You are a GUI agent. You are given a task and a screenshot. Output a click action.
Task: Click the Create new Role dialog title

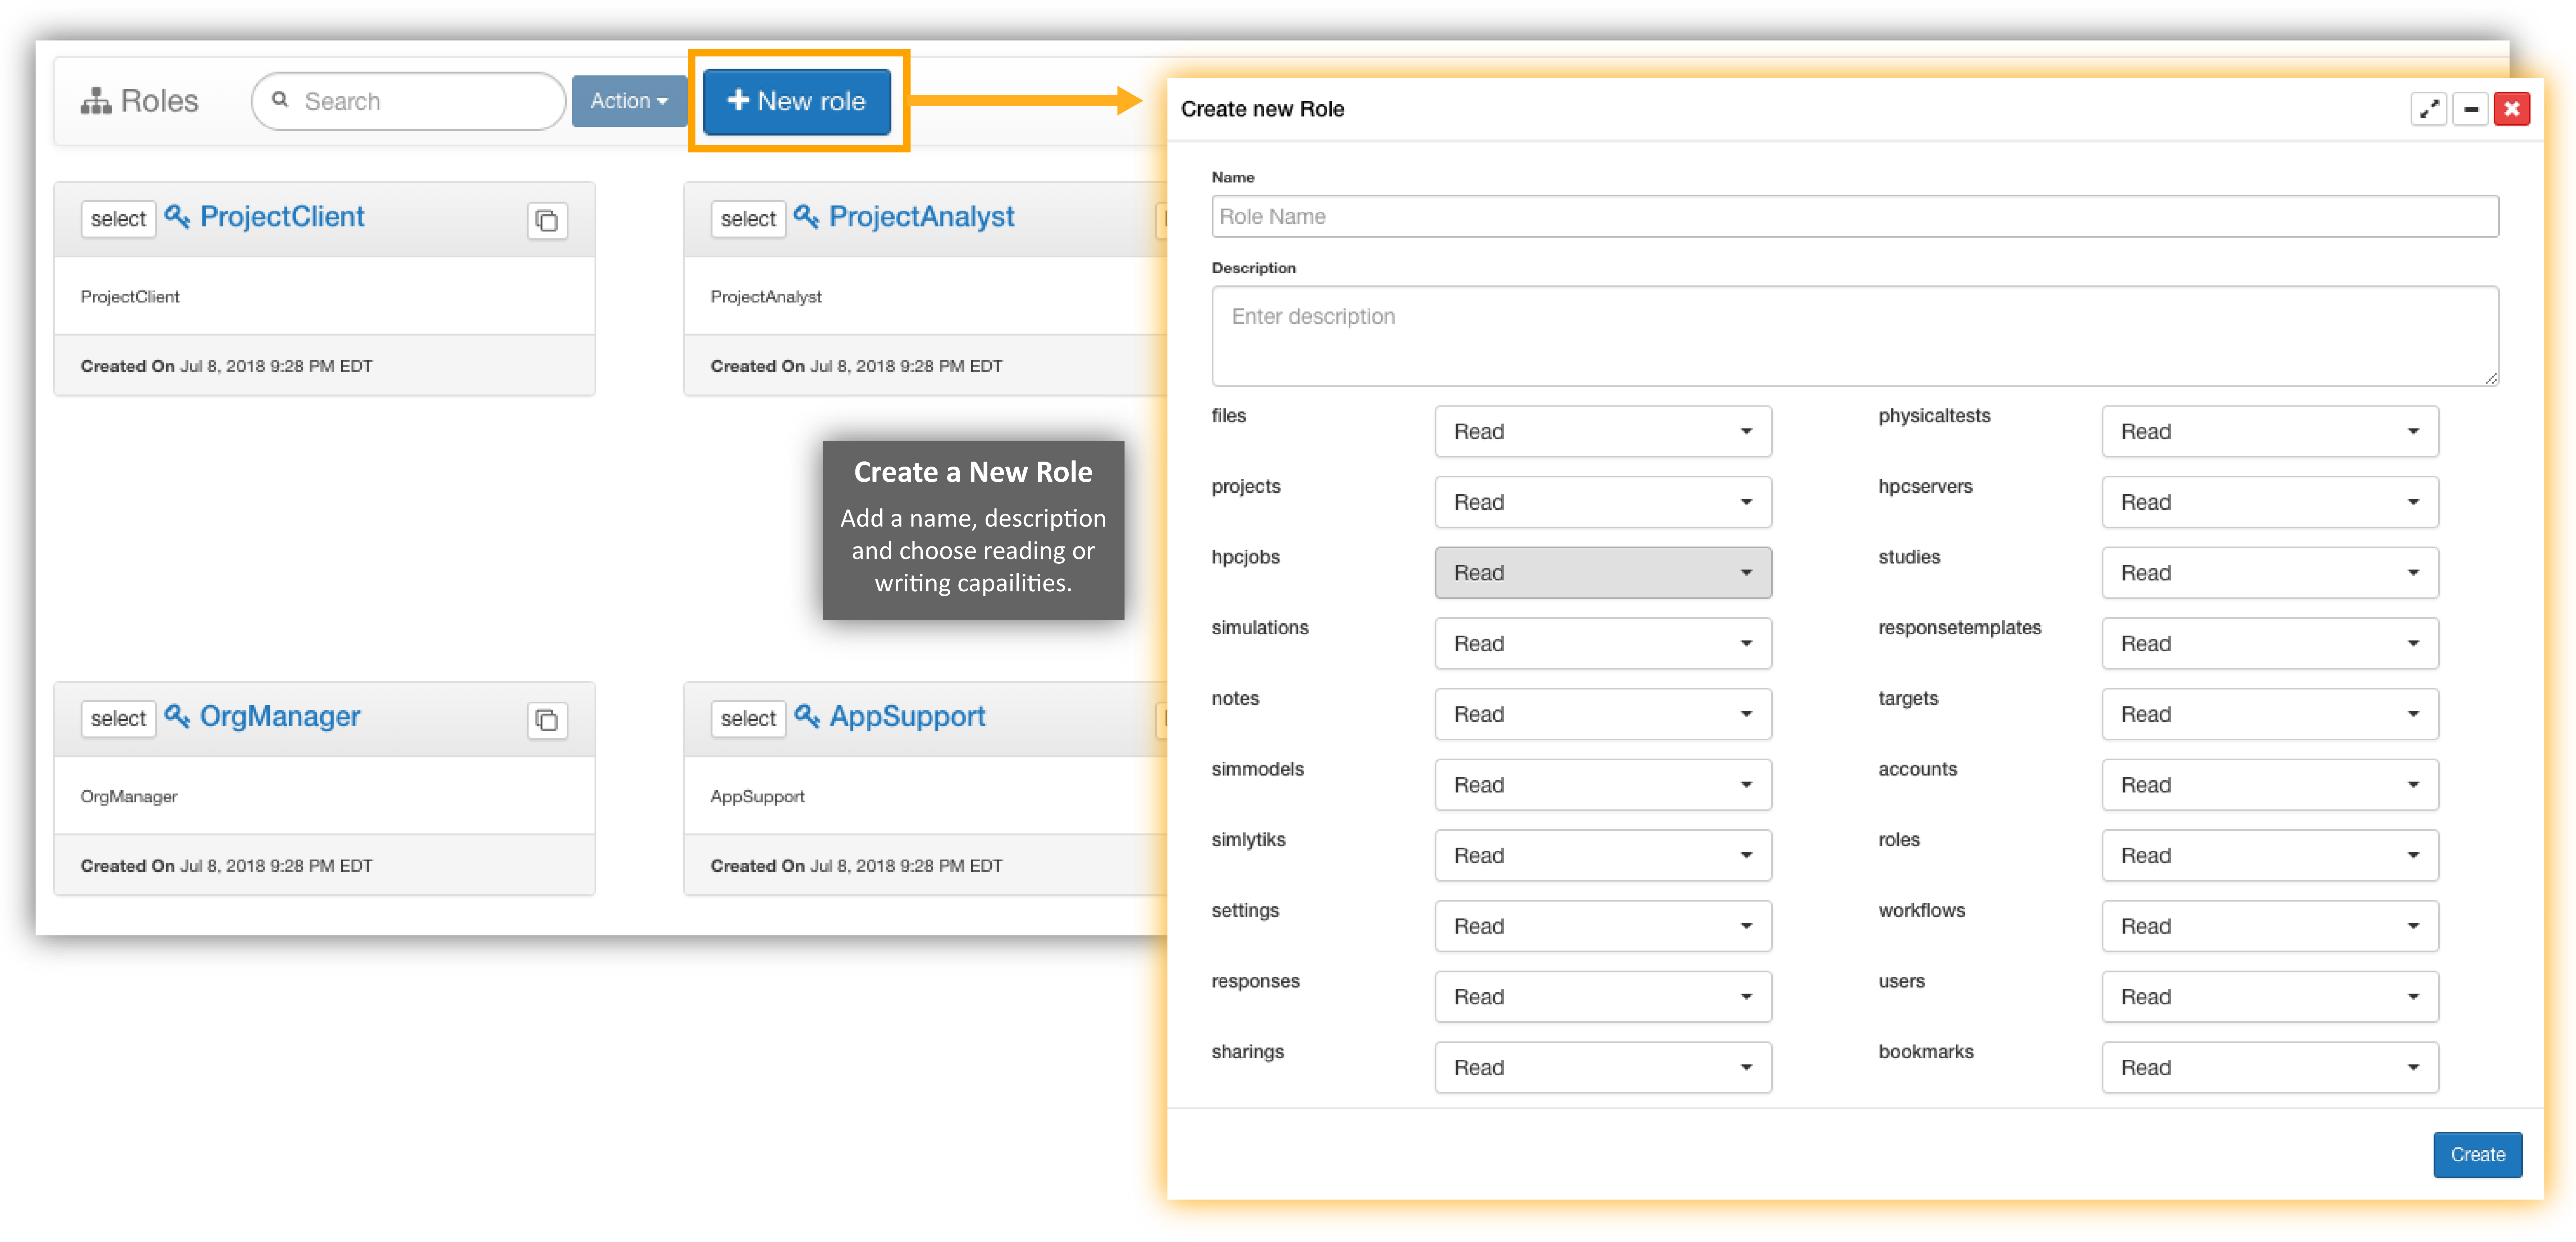pyautogui.click(x=1262, y=109)
